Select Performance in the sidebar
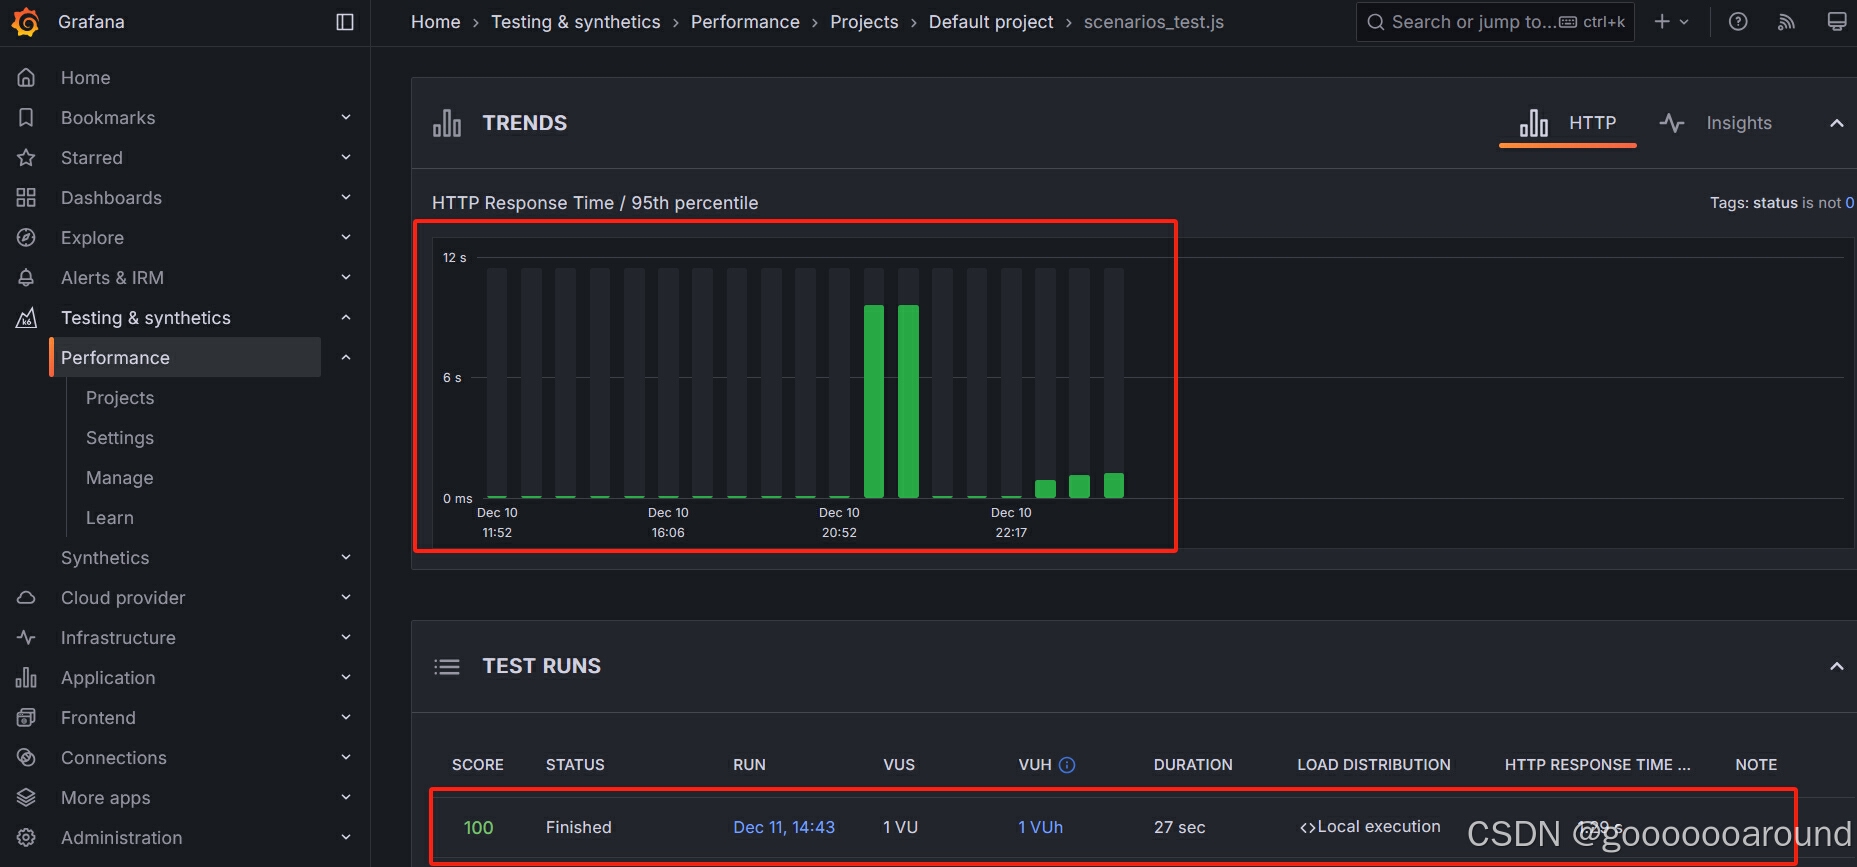This screenshot has width=1857, height=867. (185, 357)
